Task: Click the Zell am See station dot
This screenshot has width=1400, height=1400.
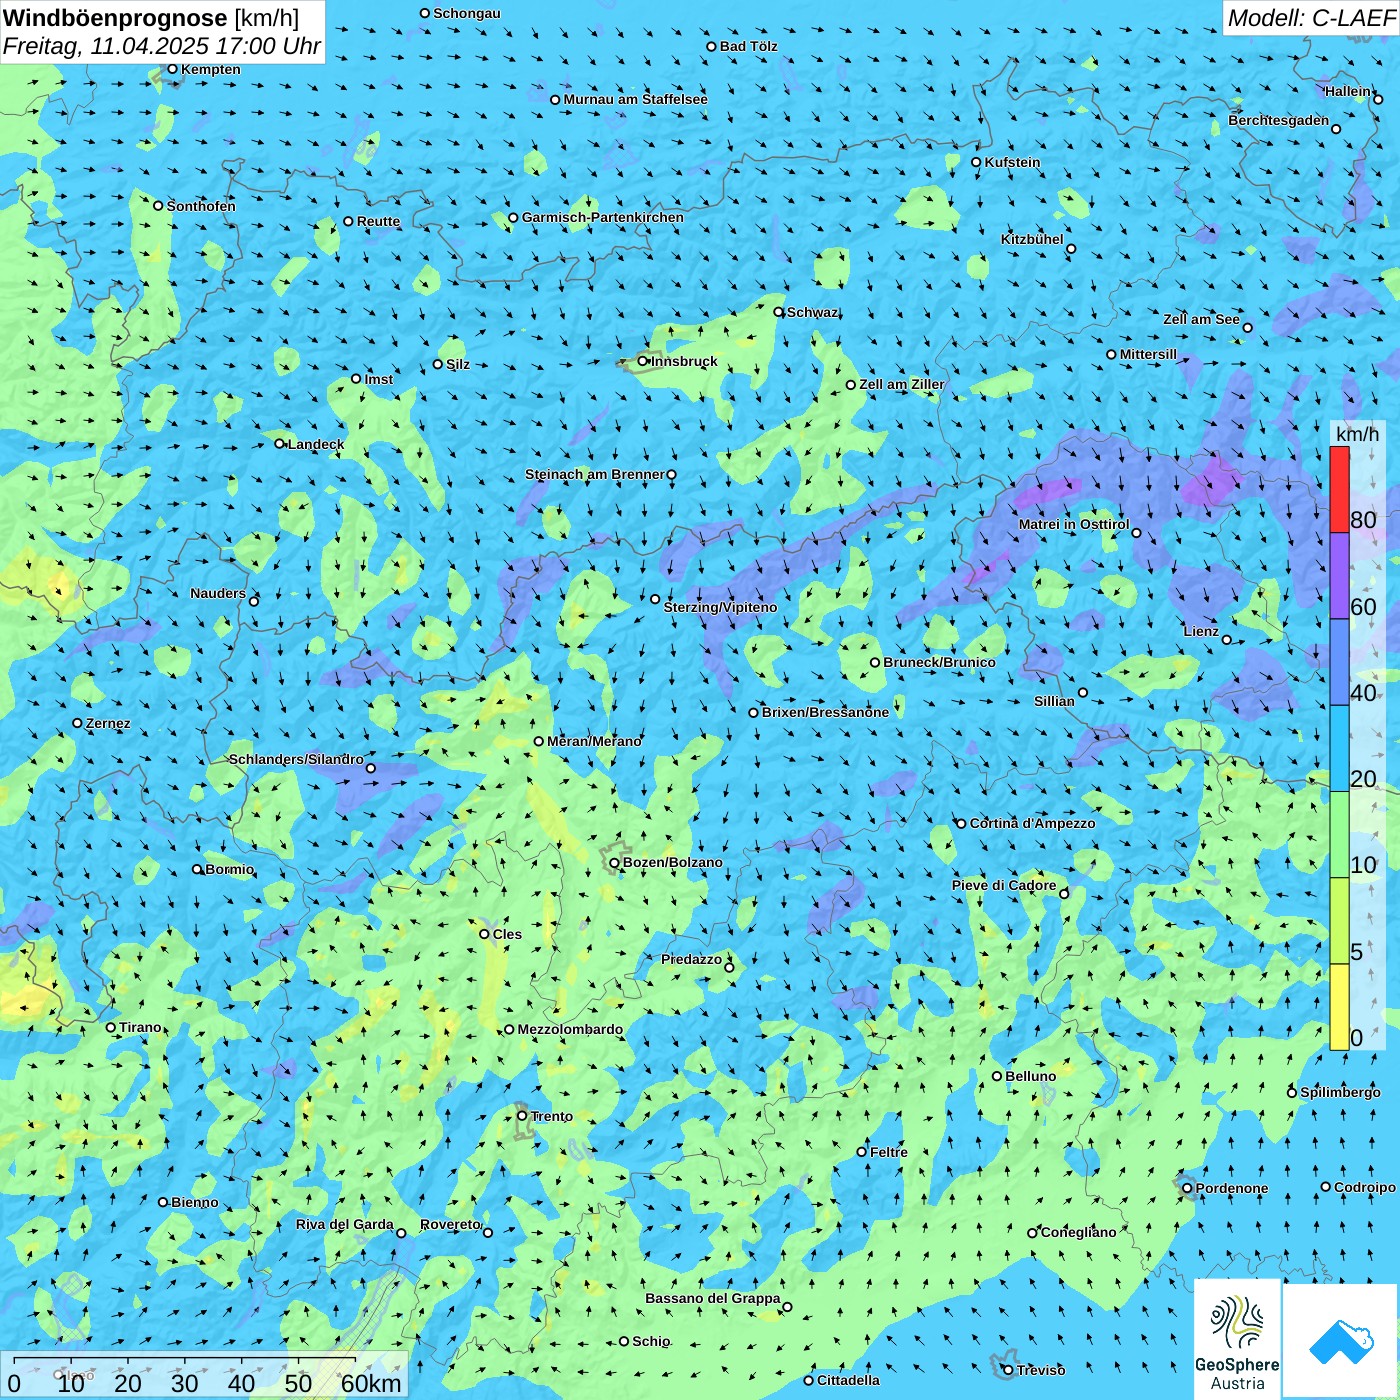Action: click(1247, 327)
